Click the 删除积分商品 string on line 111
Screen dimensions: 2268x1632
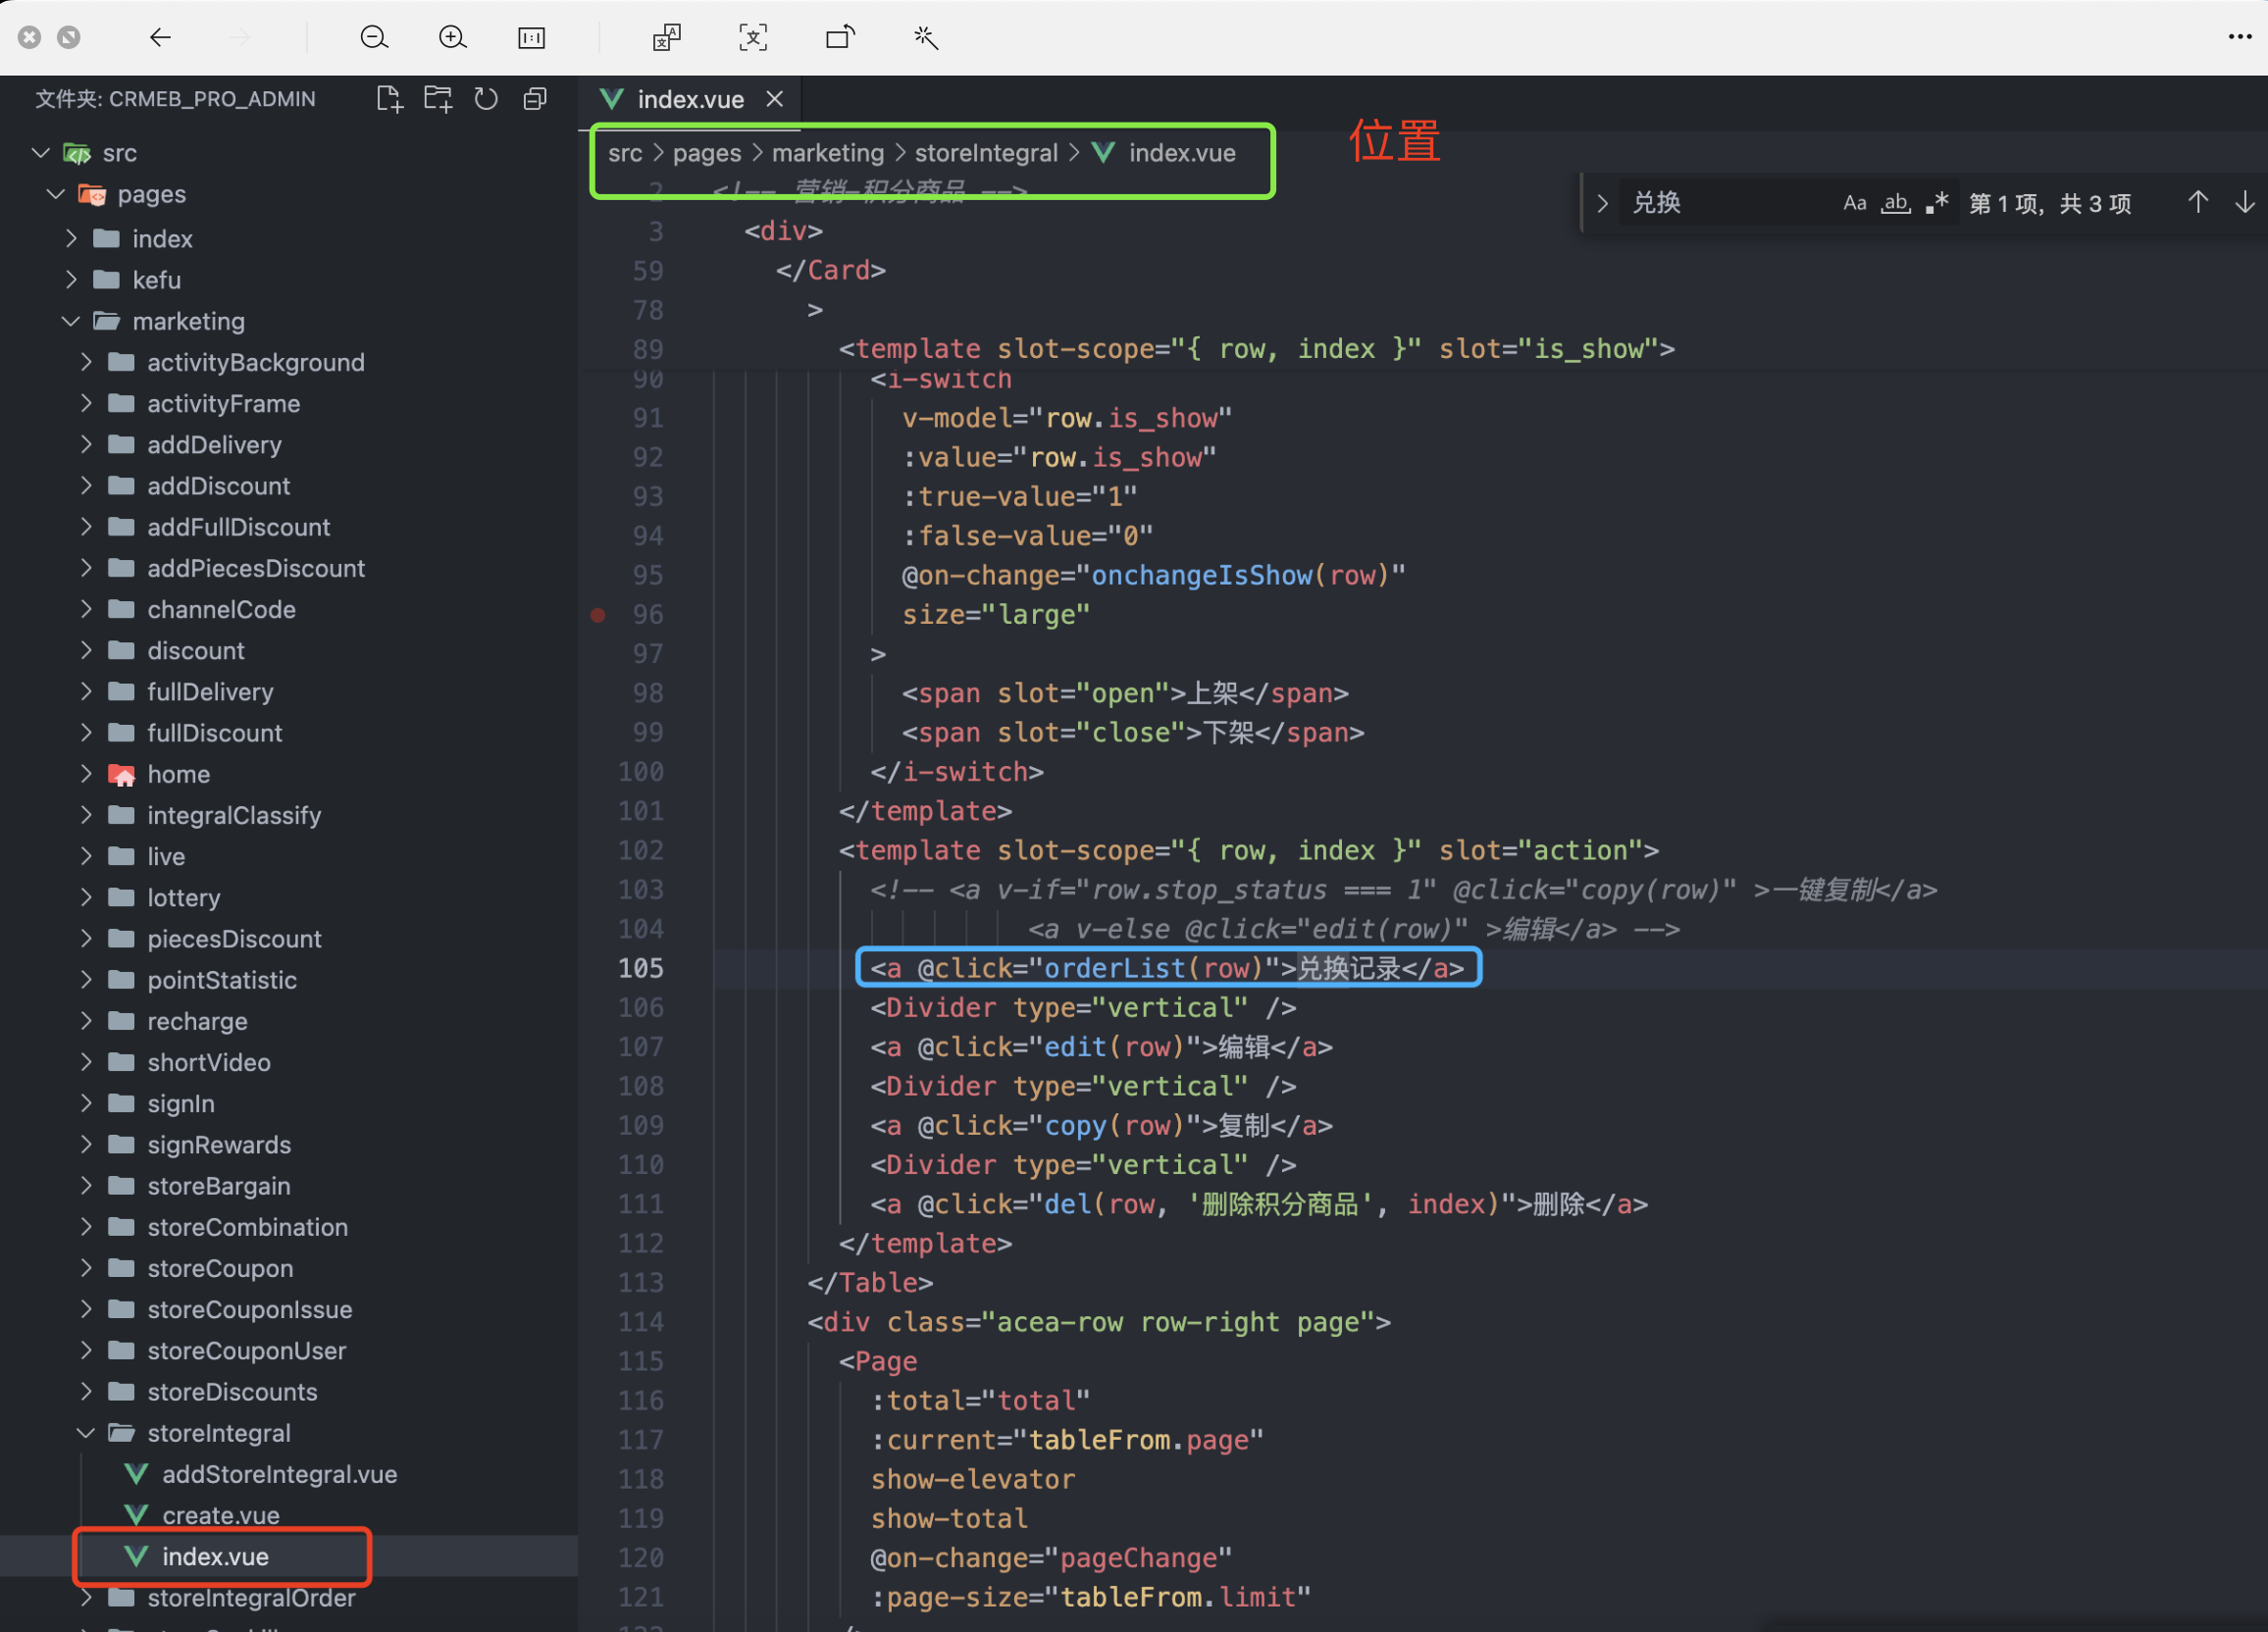click(x=1280, y=1204)
